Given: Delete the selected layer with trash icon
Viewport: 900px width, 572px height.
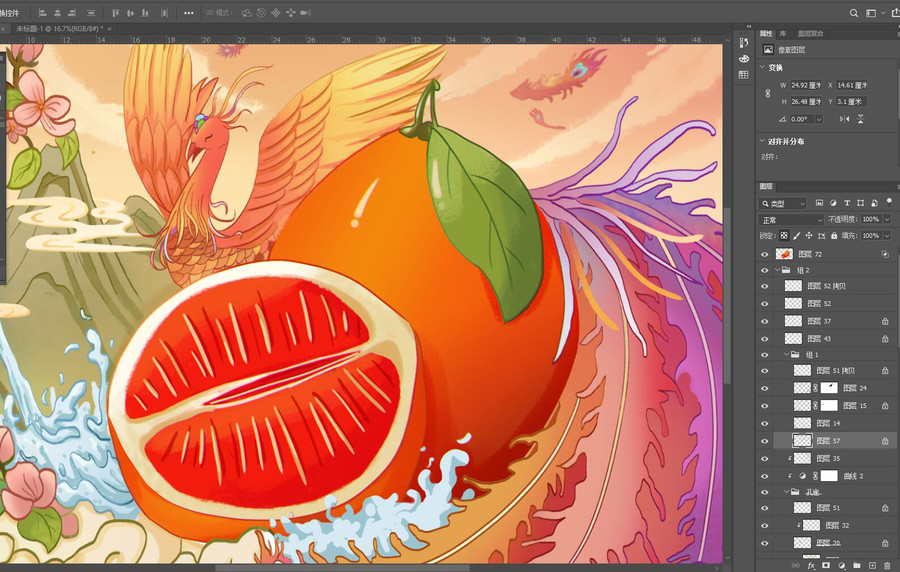Looking at the screenshot, I should pos(887,566).
